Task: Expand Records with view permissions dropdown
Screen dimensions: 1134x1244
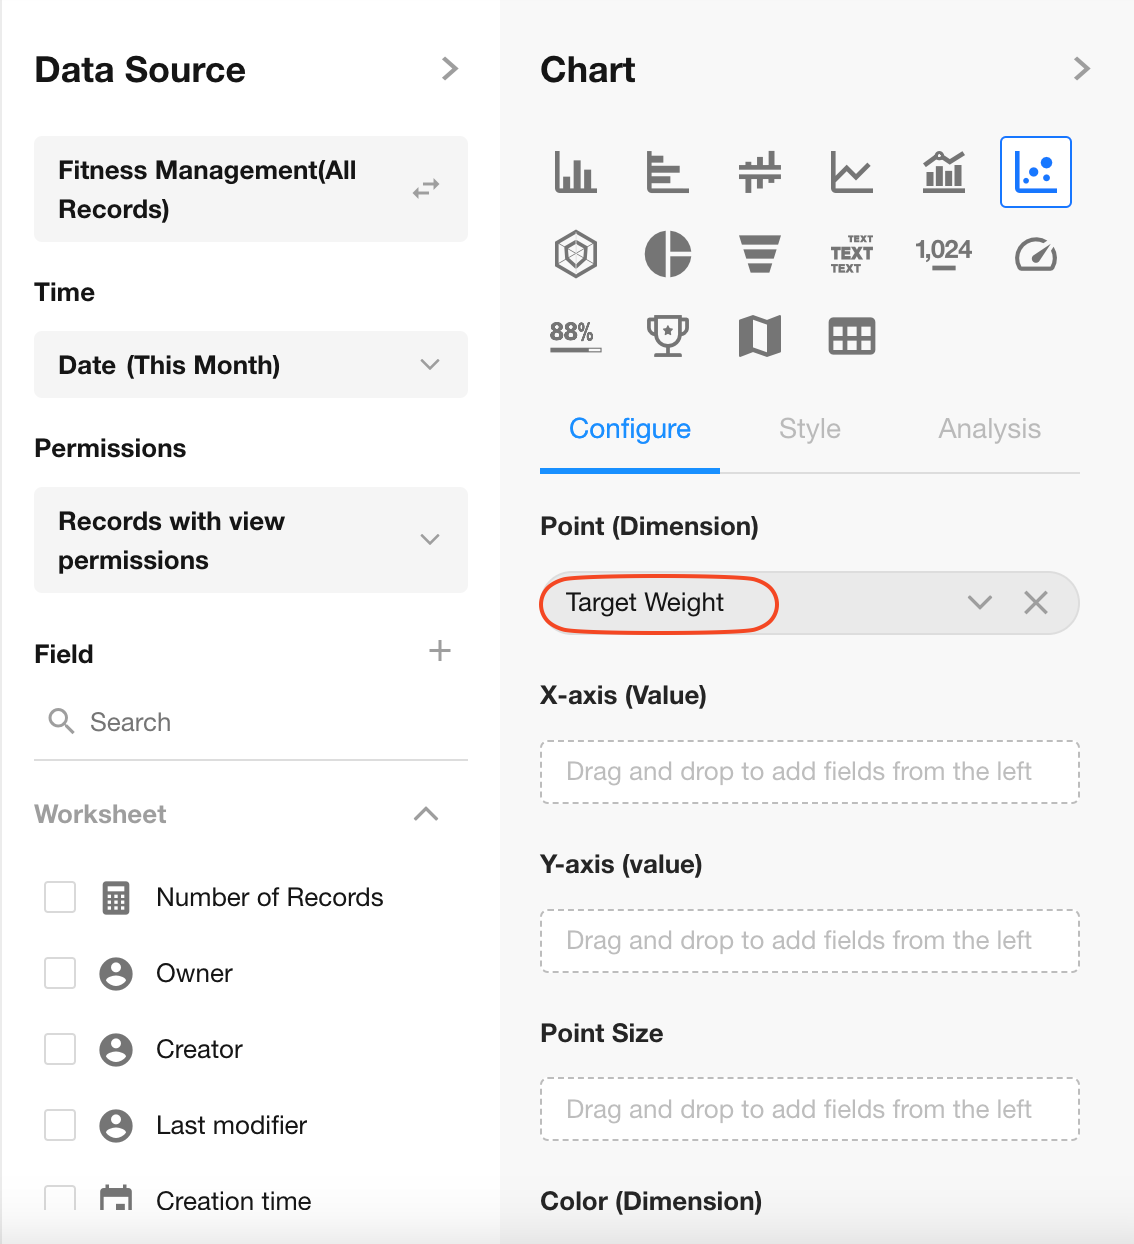Action: click(x=251, y=540)
